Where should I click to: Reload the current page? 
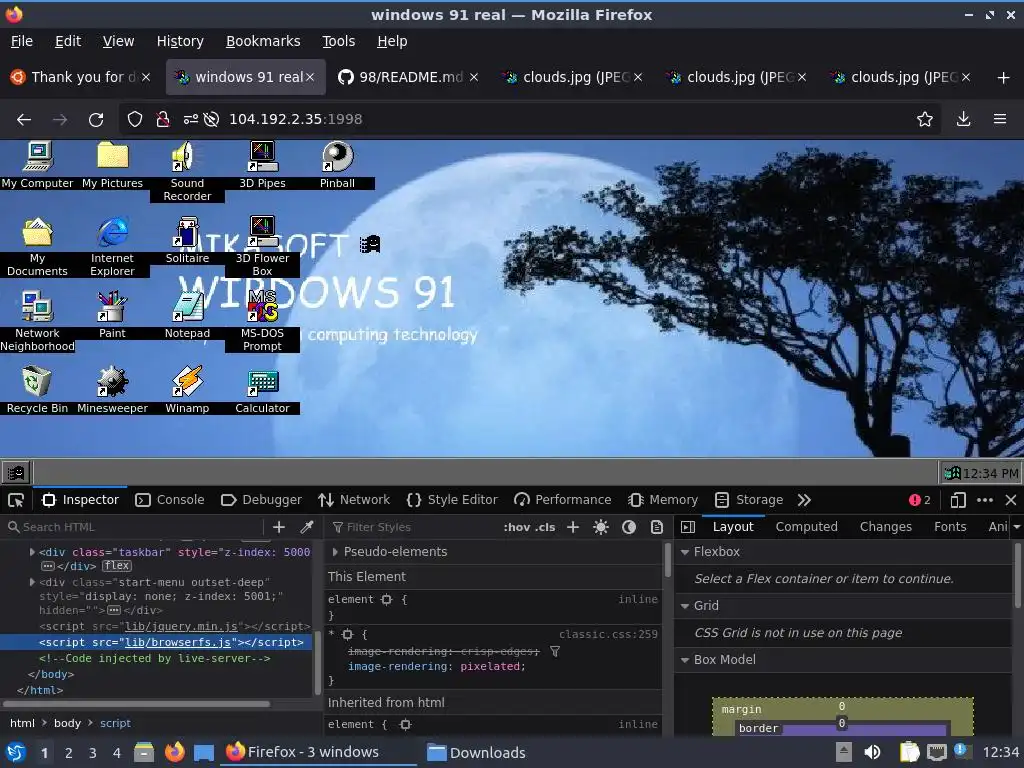[96, 119]
